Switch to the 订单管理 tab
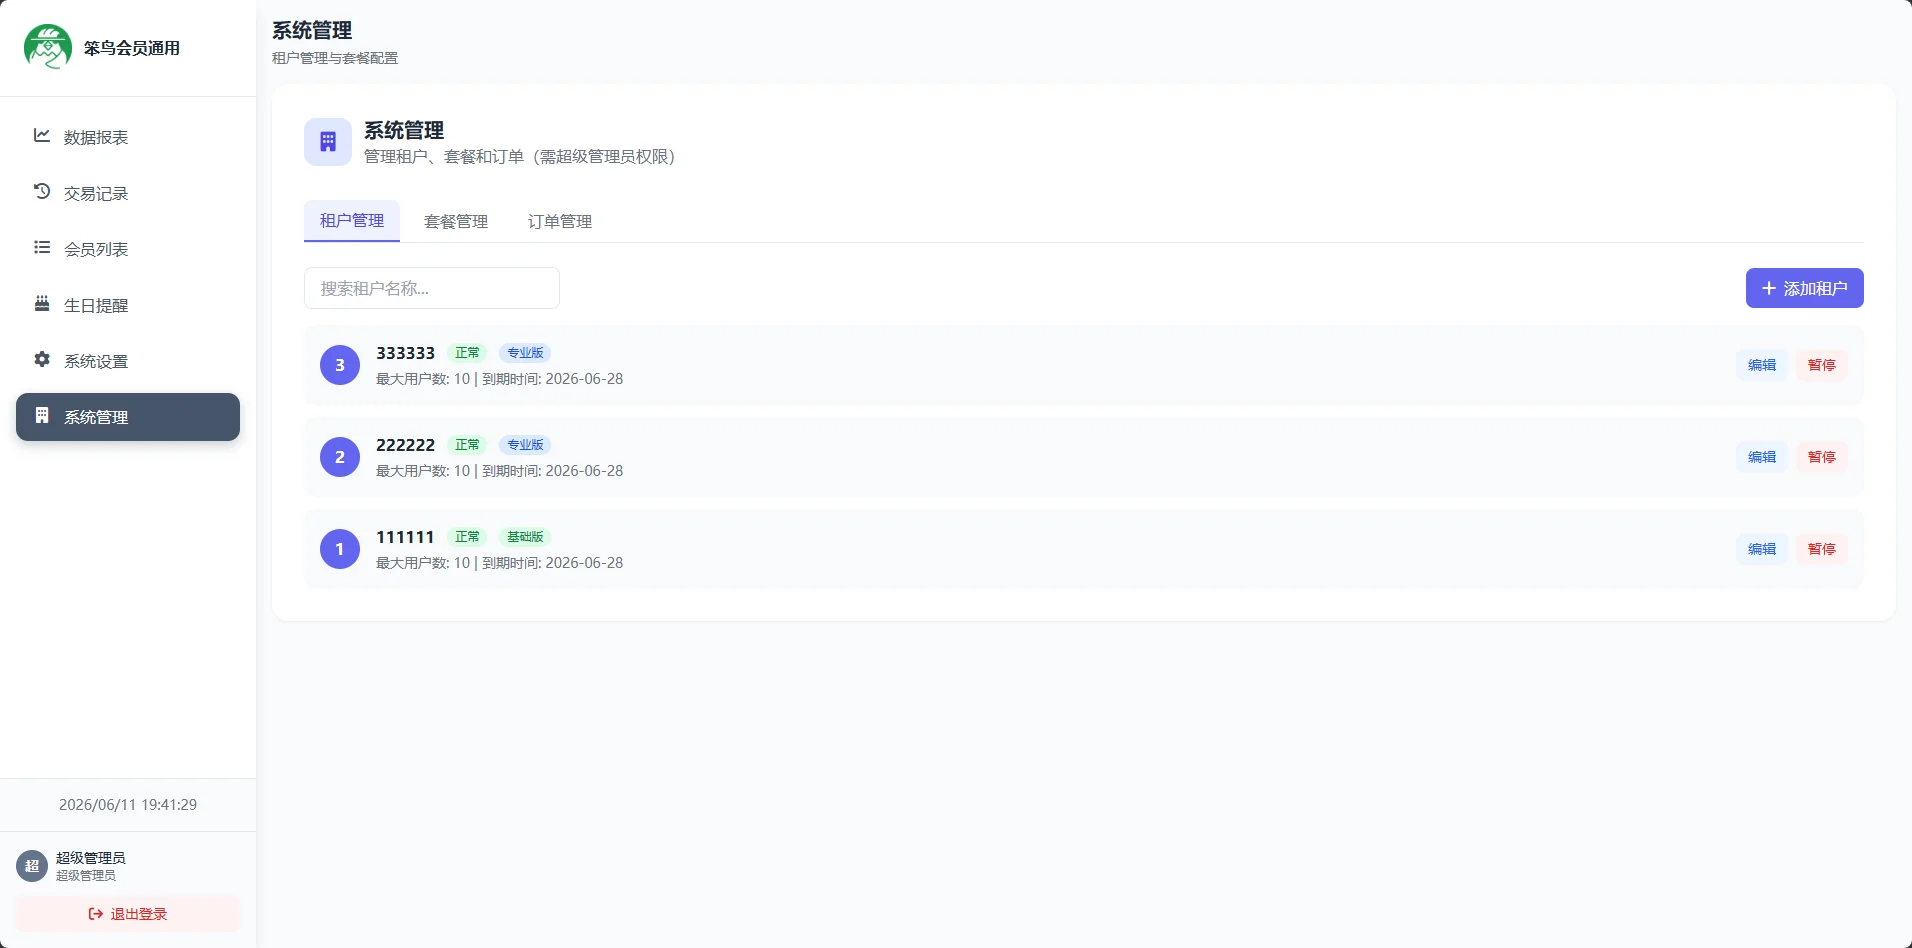Viewport: 1912px width, 948px height. pos(560,221)
